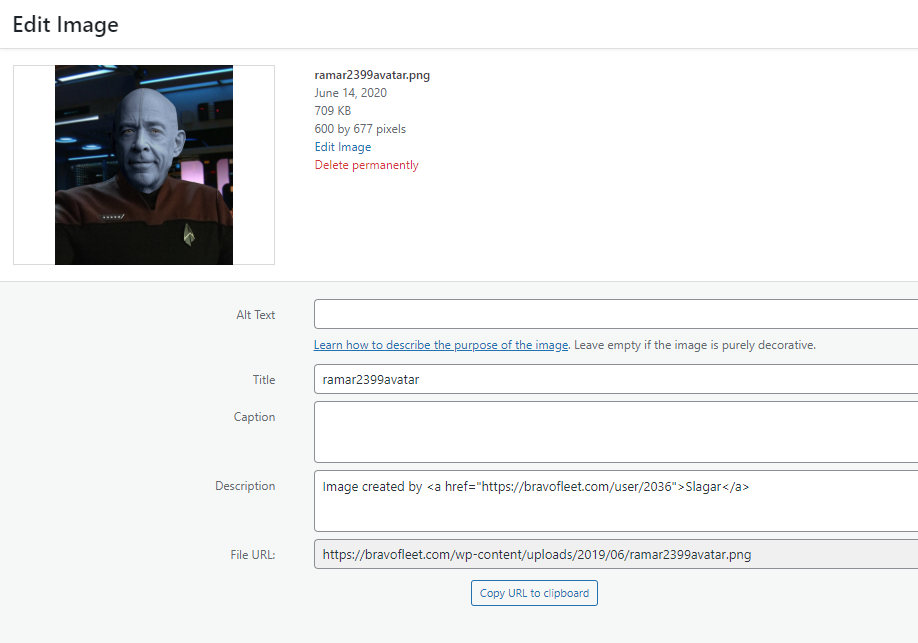Viewport: 918px width, 643px height.
Task: Click the Description text area
Action: point(616,501)
